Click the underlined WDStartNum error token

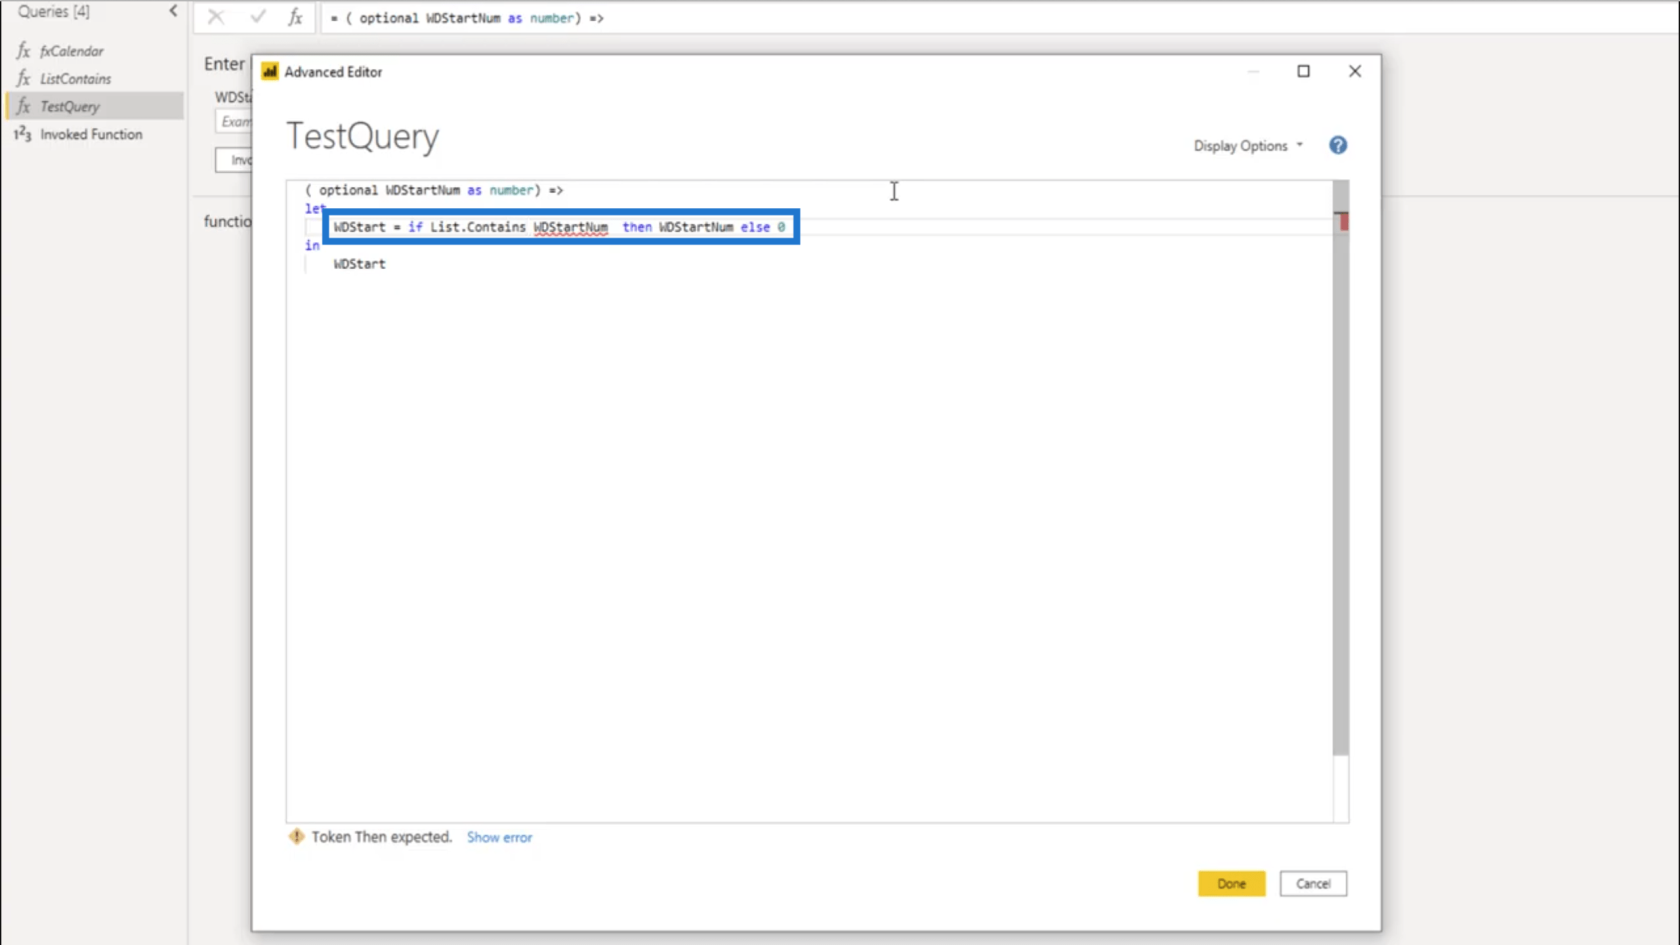click(570, 227)
